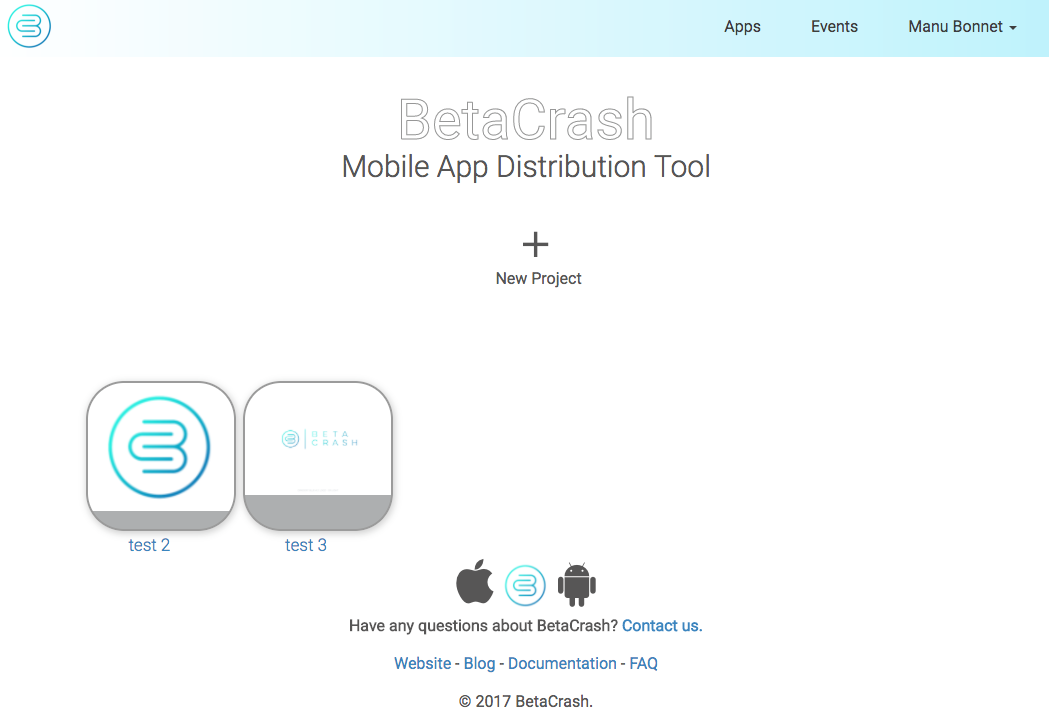The width and height of the screenshot is (1049, 717).
Task: Click the Android robot icon in footer
Action: click(x=577, y=585)
